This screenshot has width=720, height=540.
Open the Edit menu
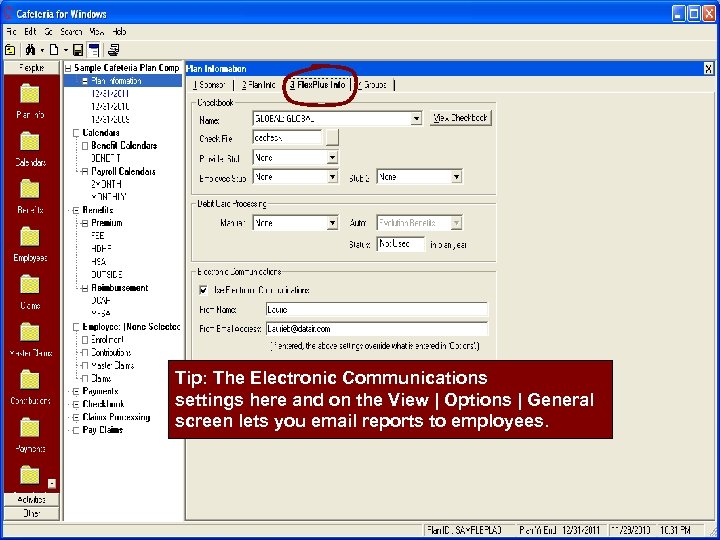pyautogui.click(x=30, y=32)
